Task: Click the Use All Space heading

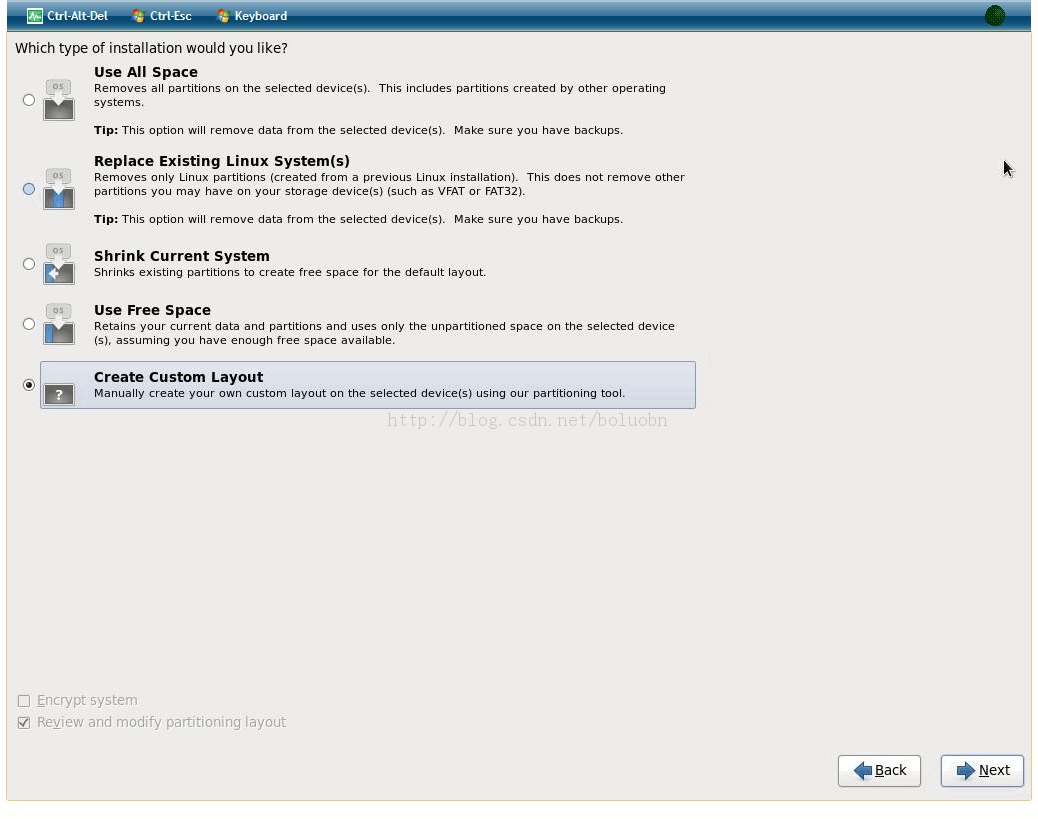Action: click(146, 72)
